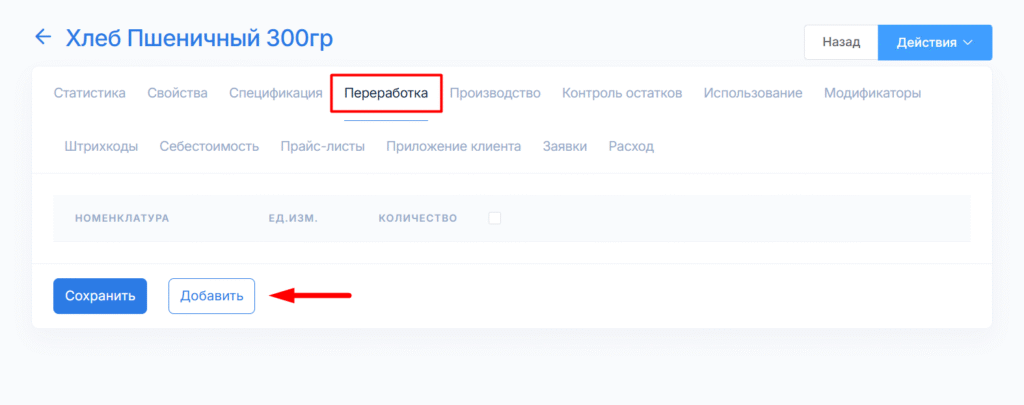Select the Переработка tab
This screenshot has height=405, width=1024.
click(x=386, y=94)
